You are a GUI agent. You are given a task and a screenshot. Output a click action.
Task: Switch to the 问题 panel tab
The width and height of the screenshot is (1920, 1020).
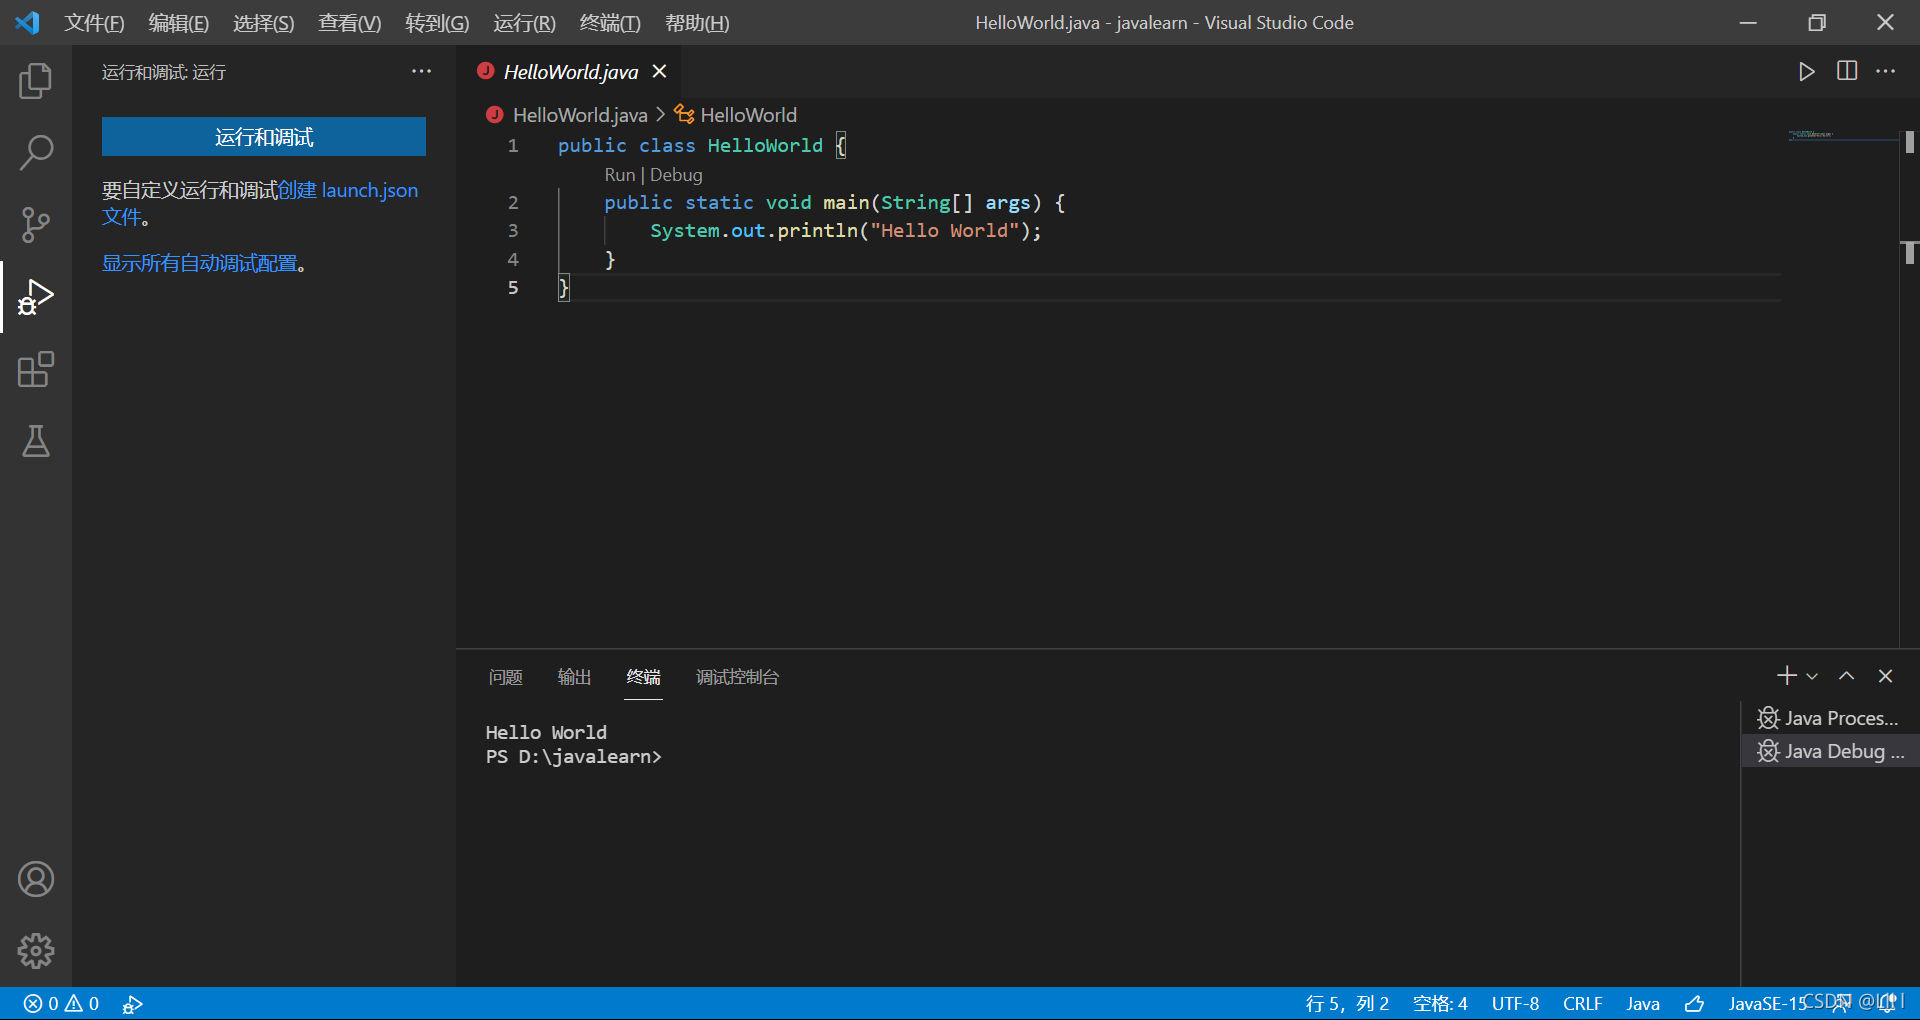click(506, 677)
